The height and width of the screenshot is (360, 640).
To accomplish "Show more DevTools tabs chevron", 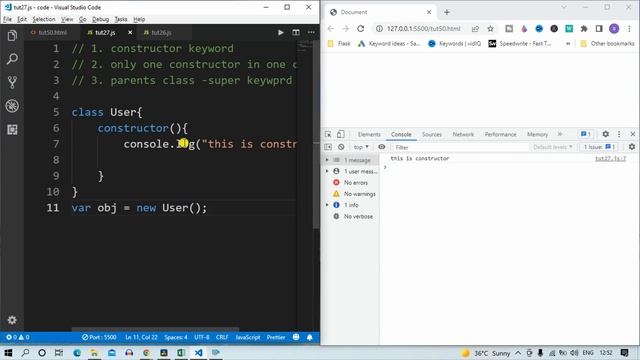I will click(x=560, y=134).
